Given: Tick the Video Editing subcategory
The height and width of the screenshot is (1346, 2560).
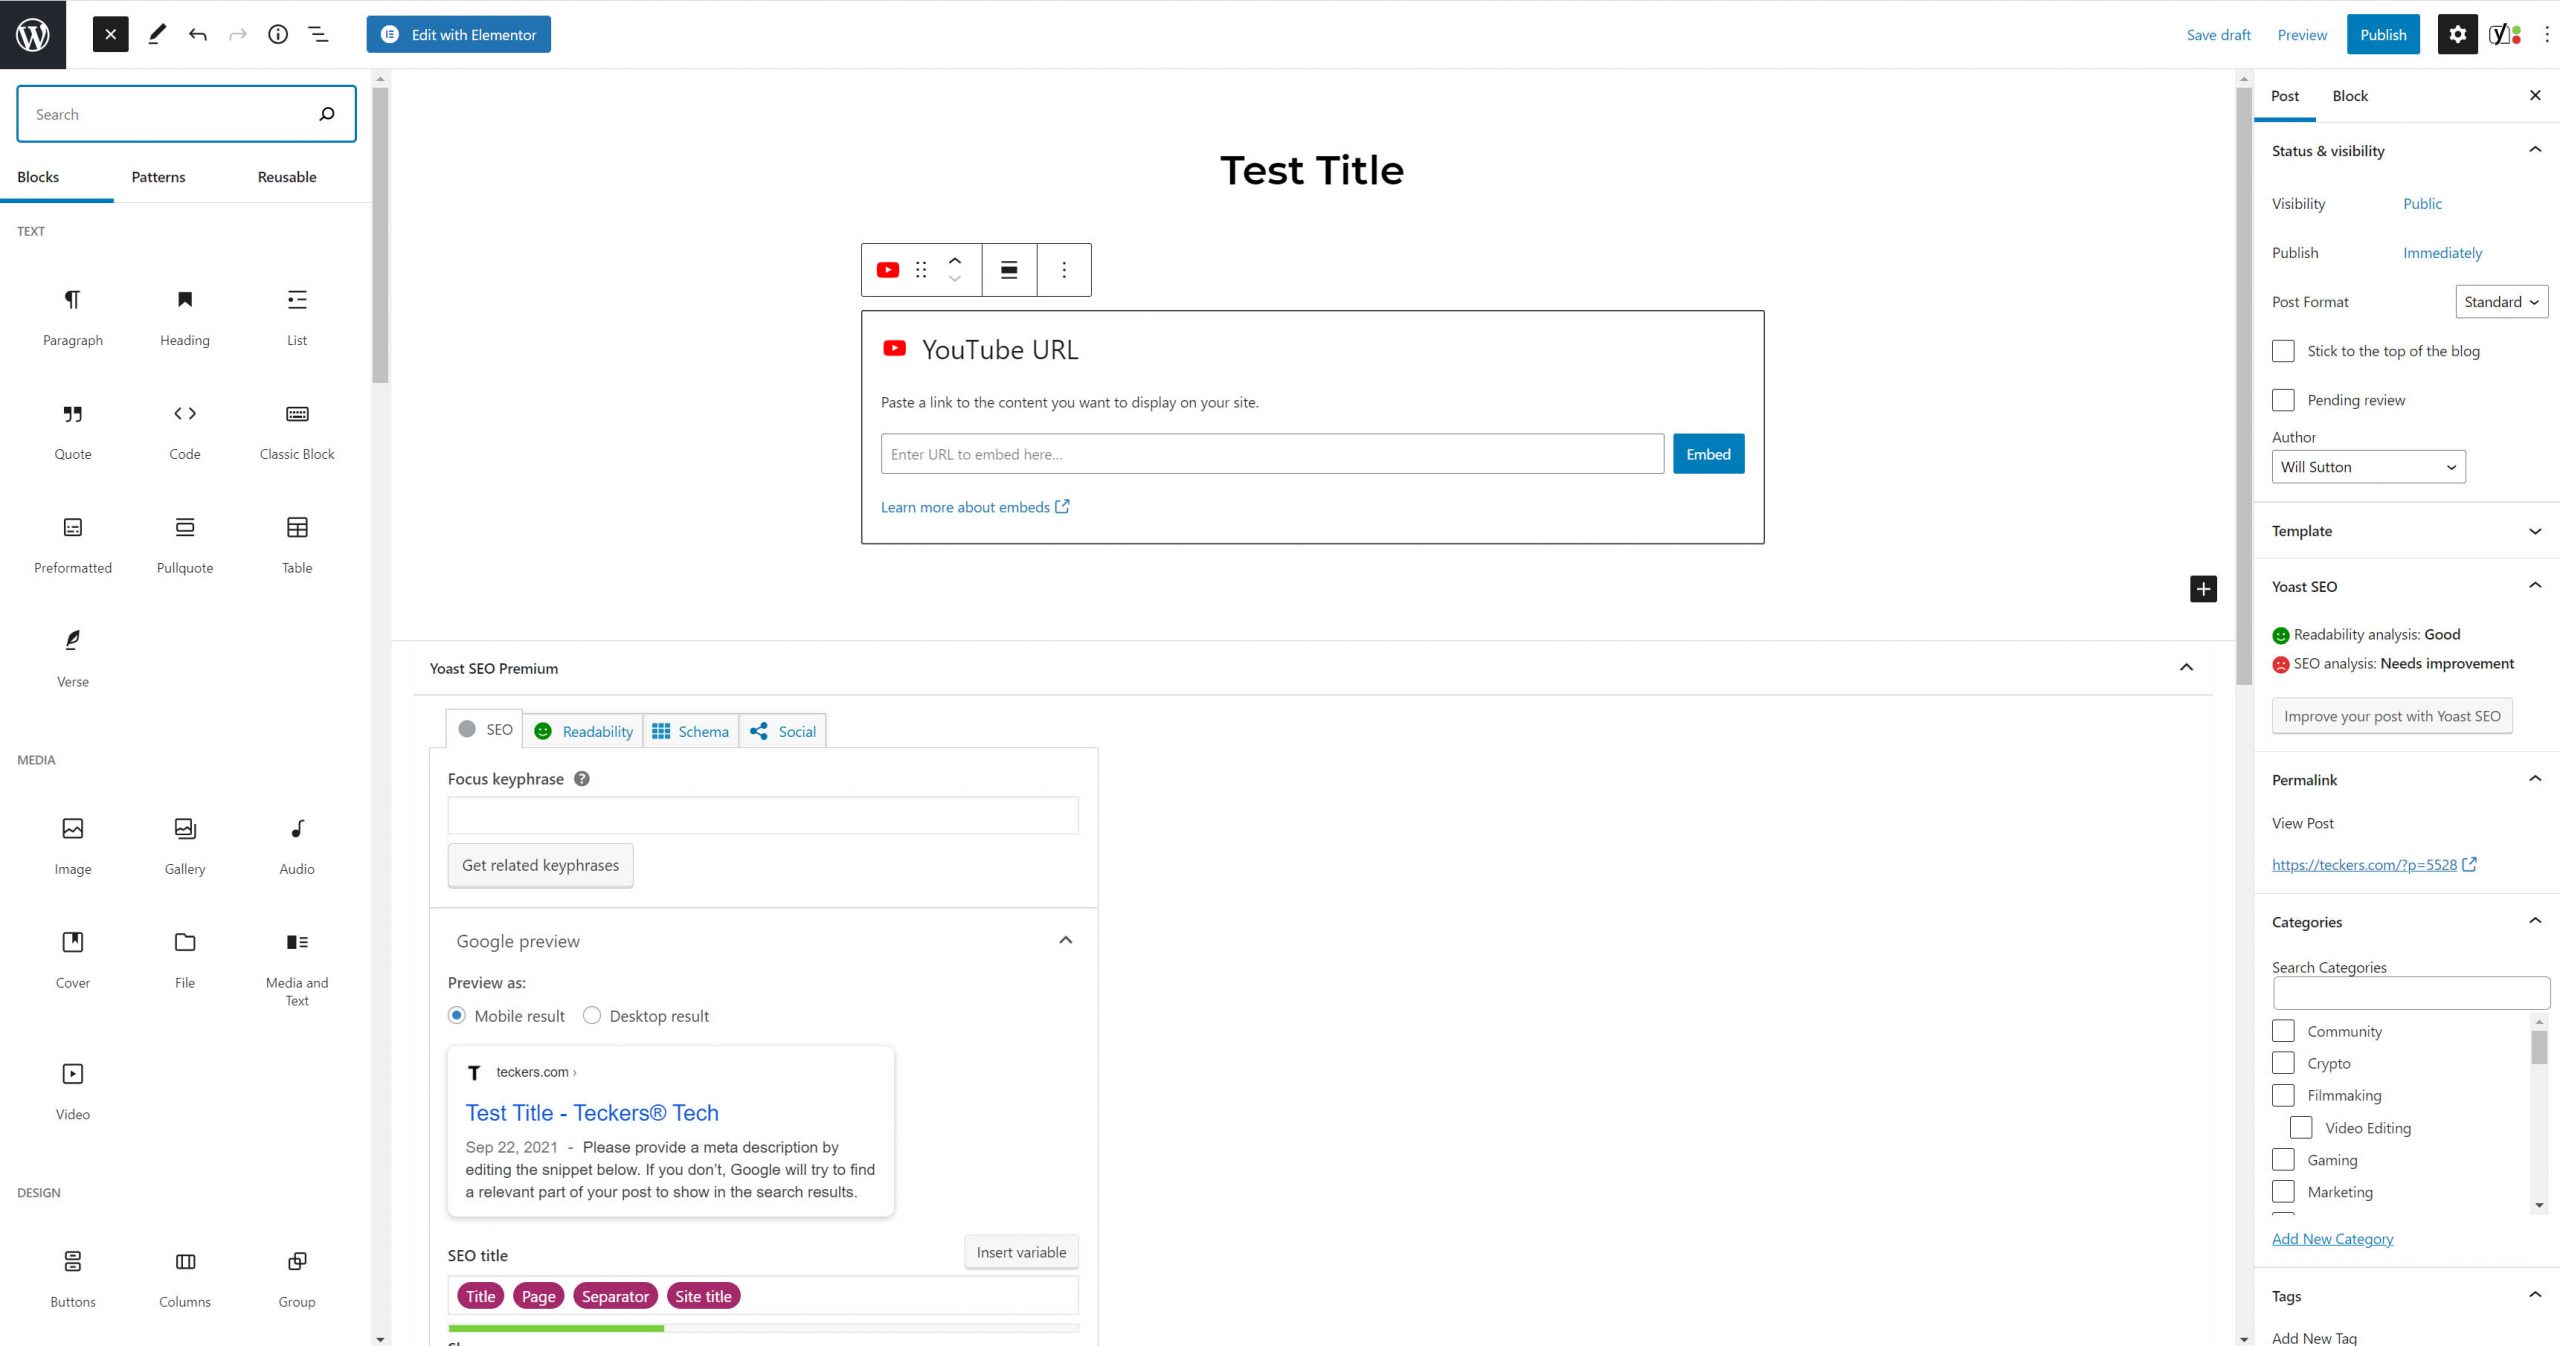Looking at the screenshot, I should 2301,1128.
